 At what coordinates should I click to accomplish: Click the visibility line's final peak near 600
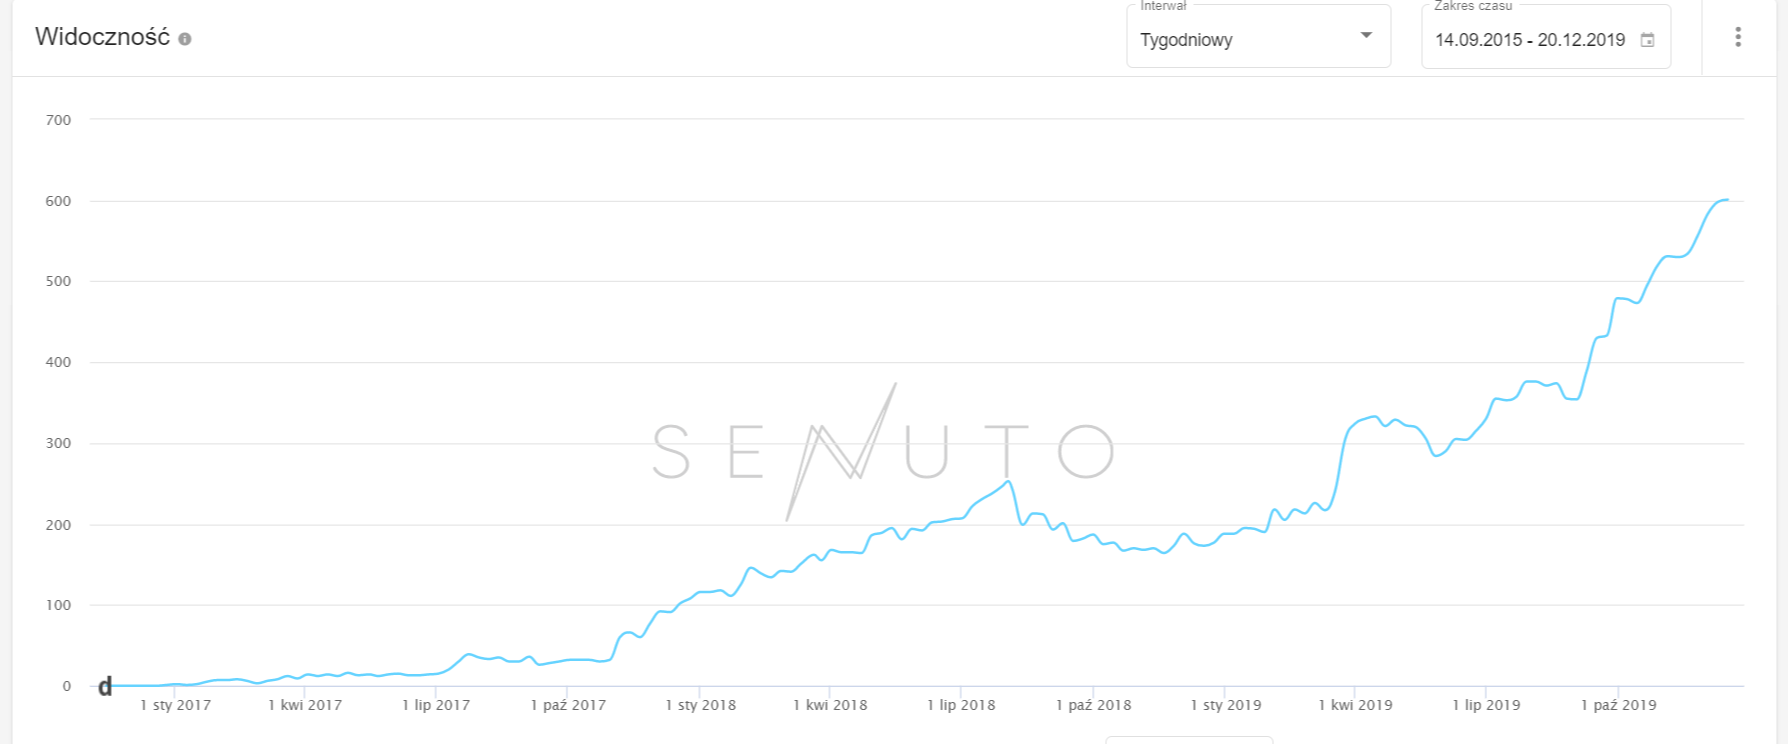tap(1724, 200)
